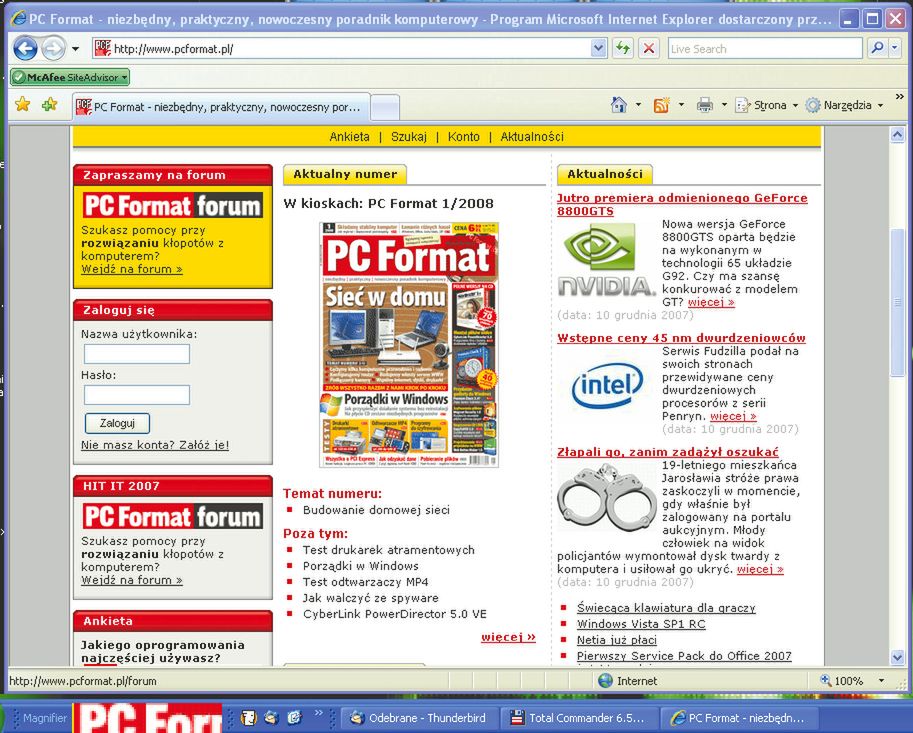Click the NVIDIA logo thumbnail
913x733 pixels.
pyautogui.click(x=606, y=261)
